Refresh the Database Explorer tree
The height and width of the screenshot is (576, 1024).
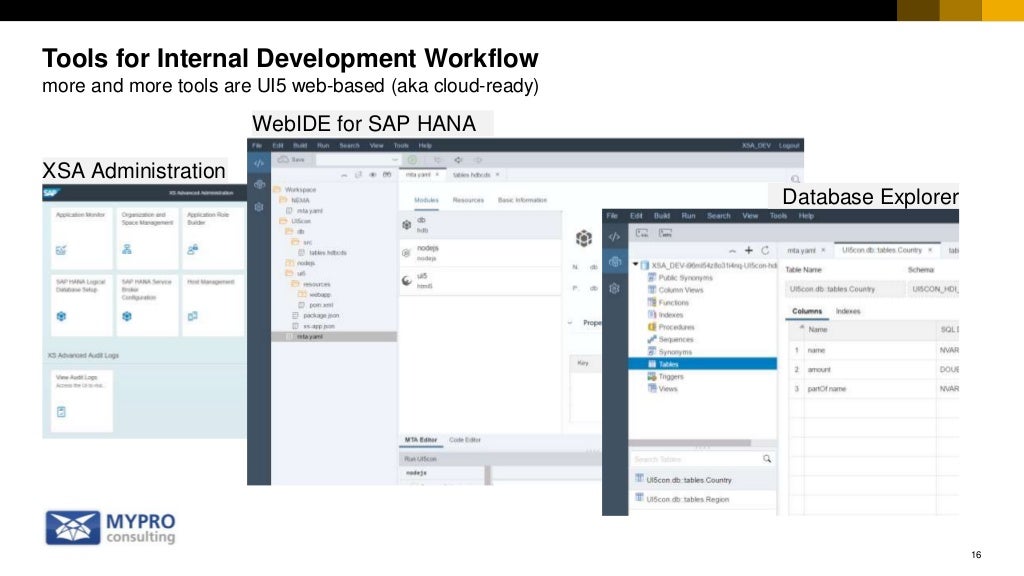click(x=765, y=250)
